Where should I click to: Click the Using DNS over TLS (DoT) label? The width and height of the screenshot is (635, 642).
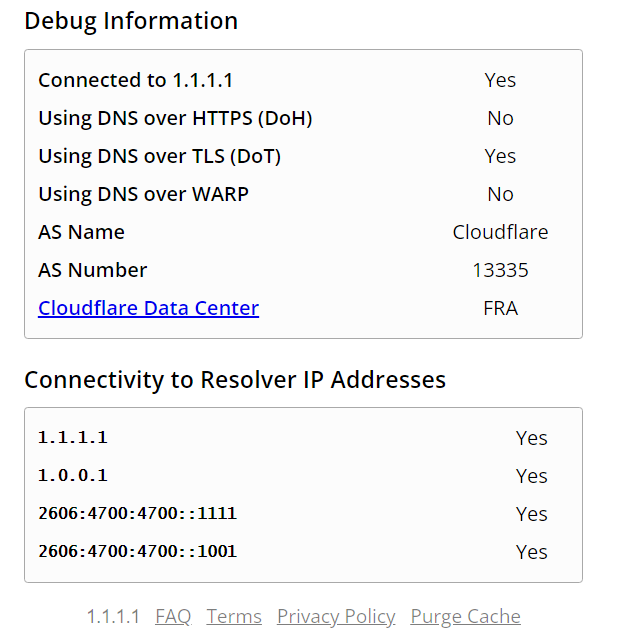[159, 156]
